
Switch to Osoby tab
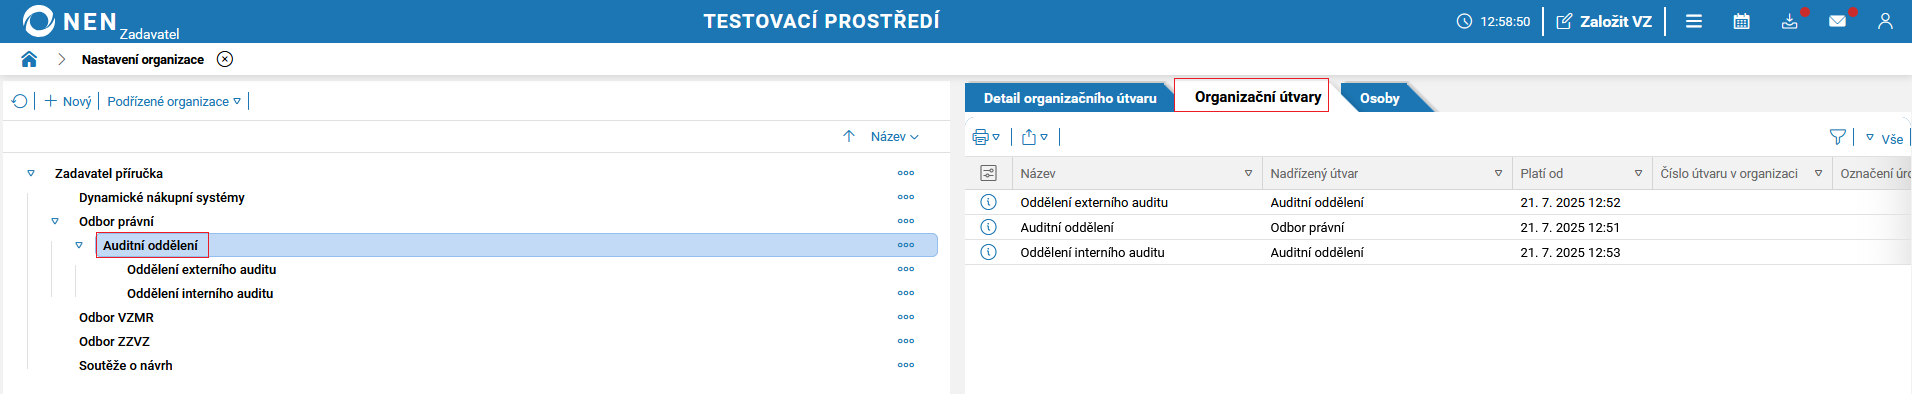(x=1380, y=98)
